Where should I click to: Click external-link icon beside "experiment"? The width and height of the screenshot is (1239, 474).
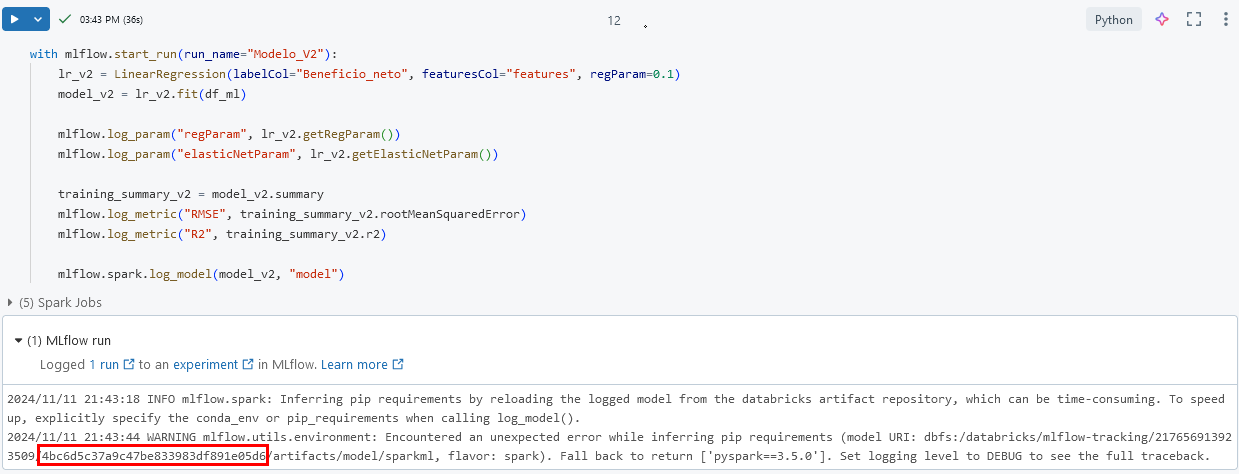pos(247,365)
